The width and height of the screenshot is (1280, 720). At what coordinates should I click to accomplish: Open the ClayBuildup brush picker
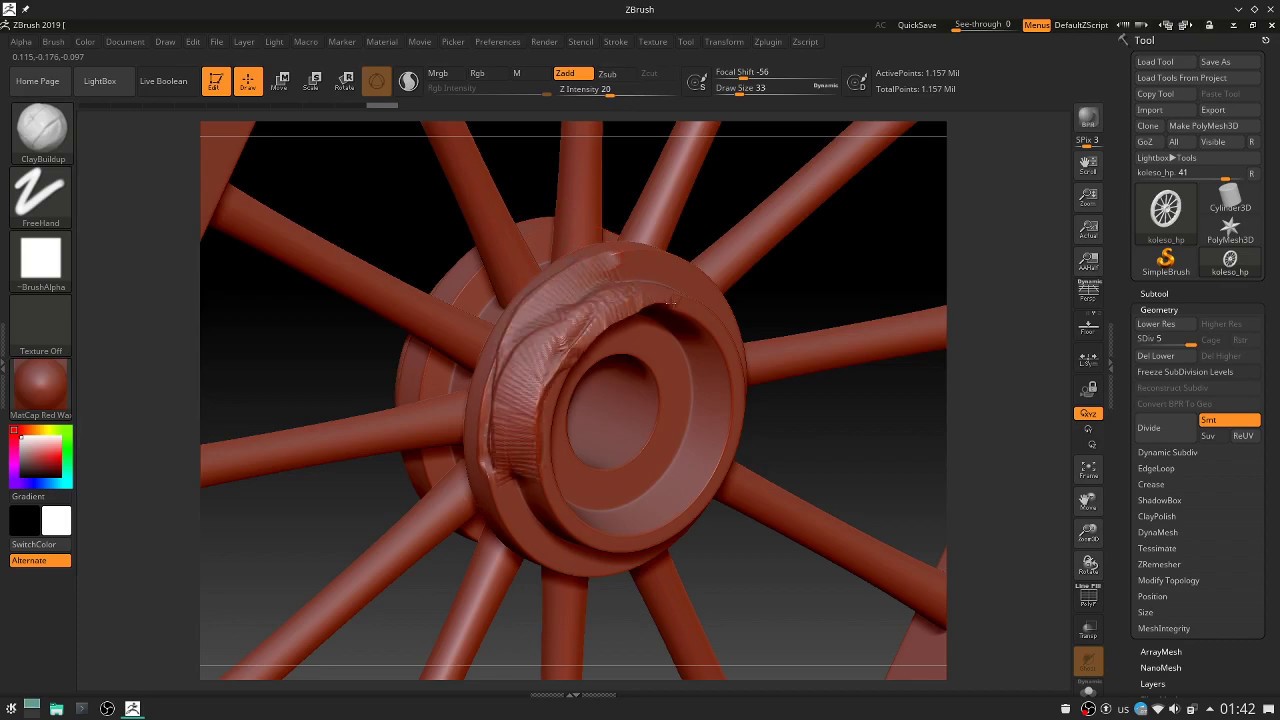(x=42, y=133)
